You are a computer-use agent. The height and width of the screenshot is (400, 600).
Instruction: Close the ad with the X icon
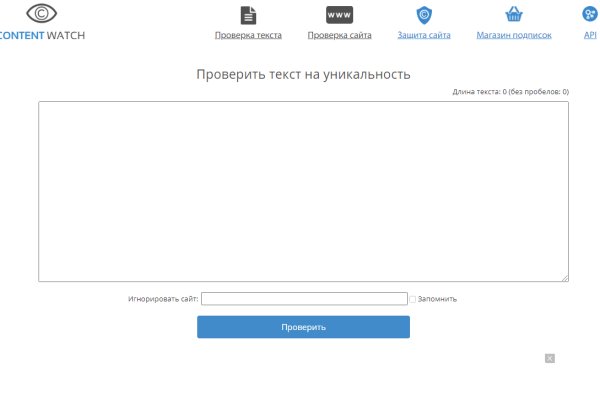point(550,358)
